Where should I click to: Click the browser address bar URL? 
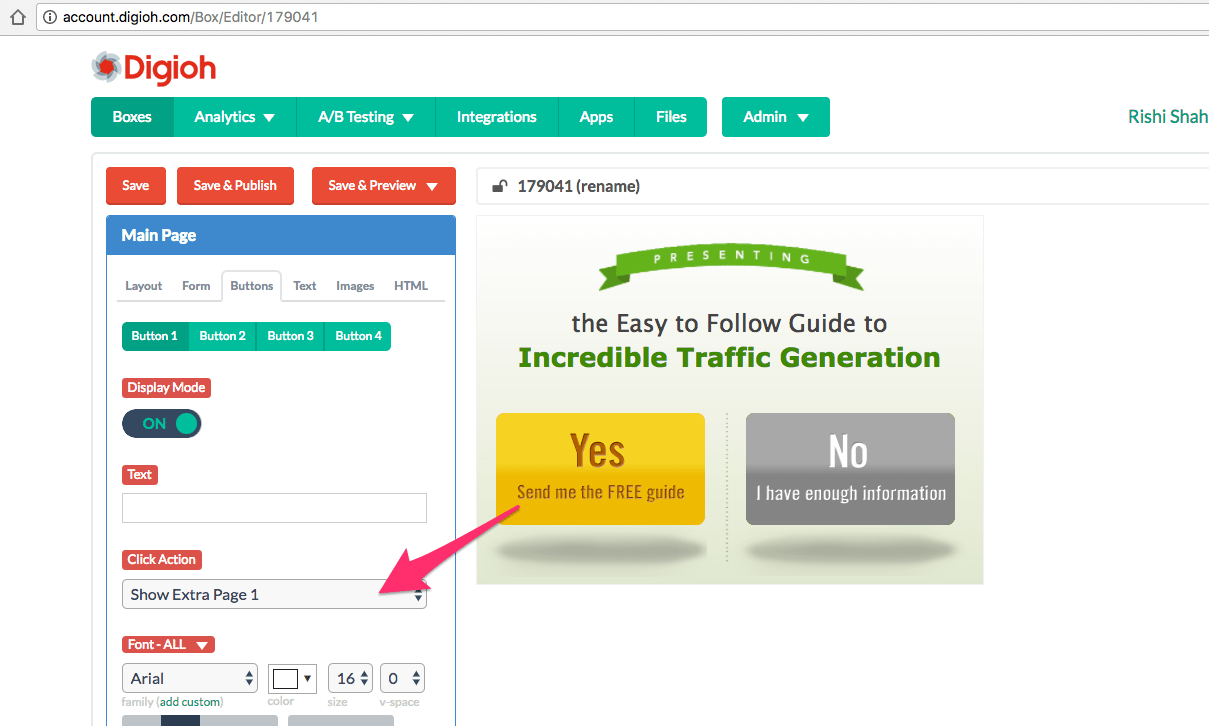click(191, 17)
